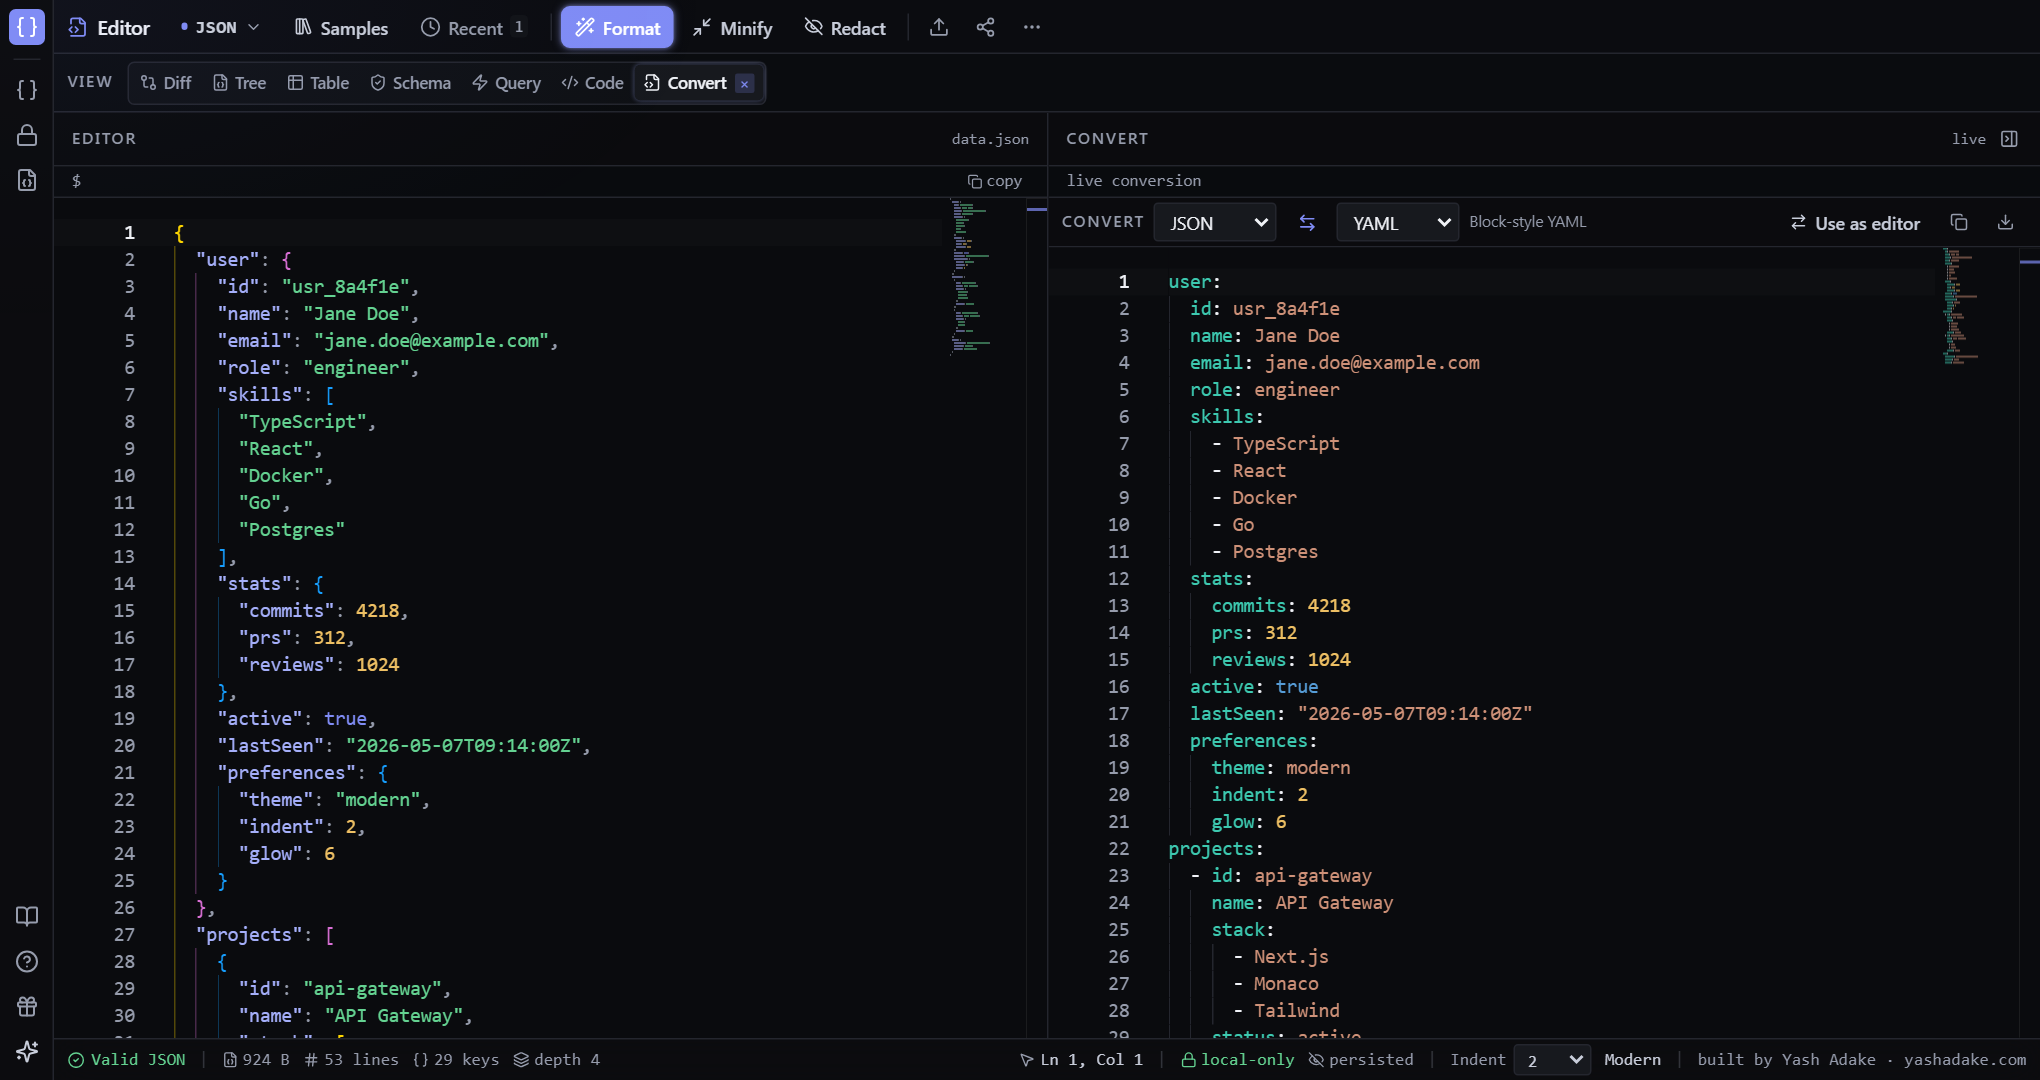Image resolution: width=2040 pixels, height=1080 pixels.
Task: Open the JSON braces sidebar icon
Action: (x=27, y=90)
